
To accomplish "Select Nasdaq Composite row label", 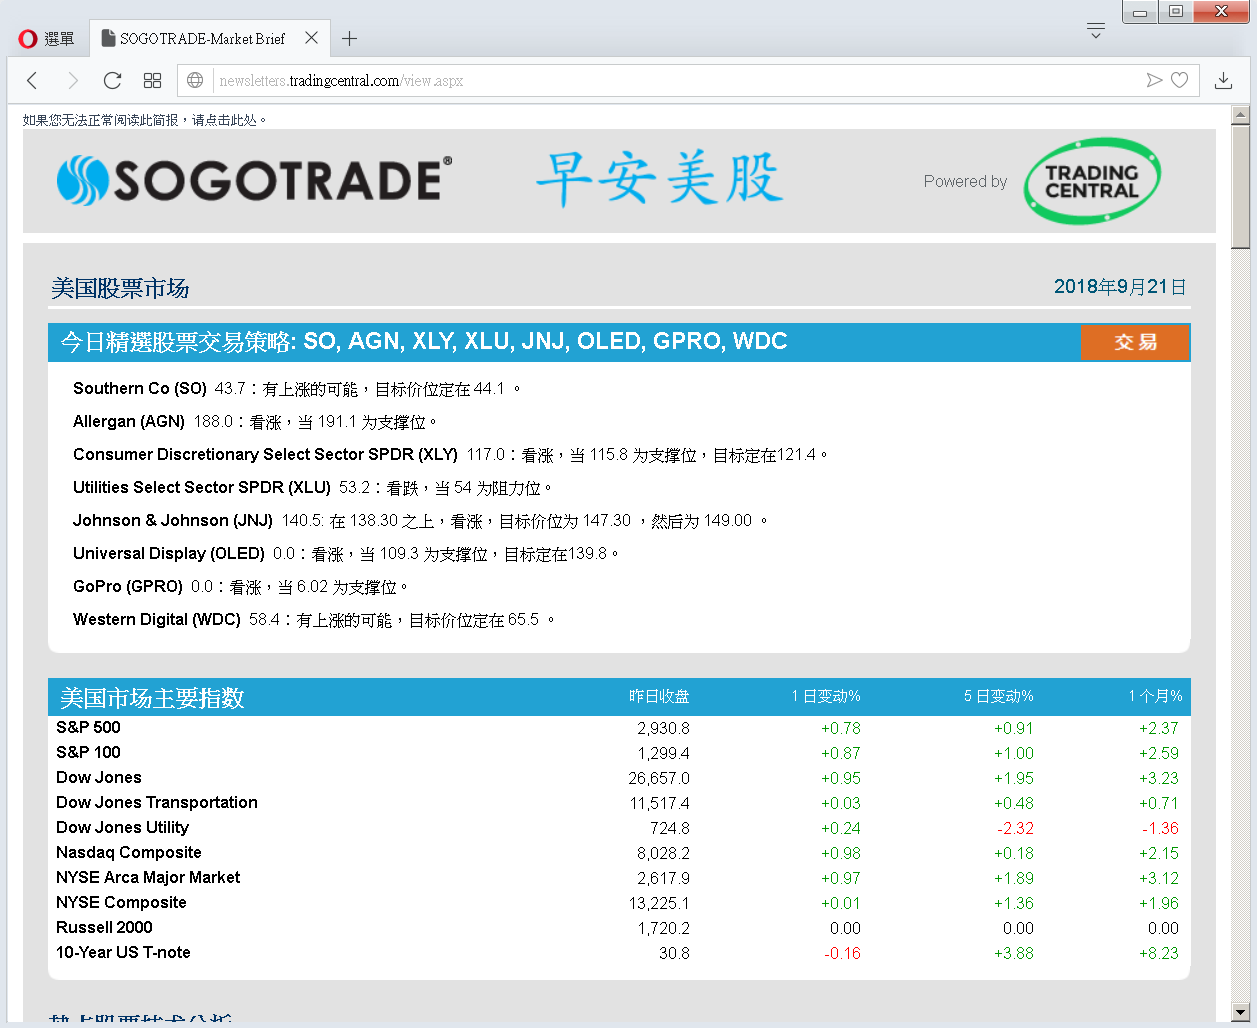I will [x=129, y=852].
